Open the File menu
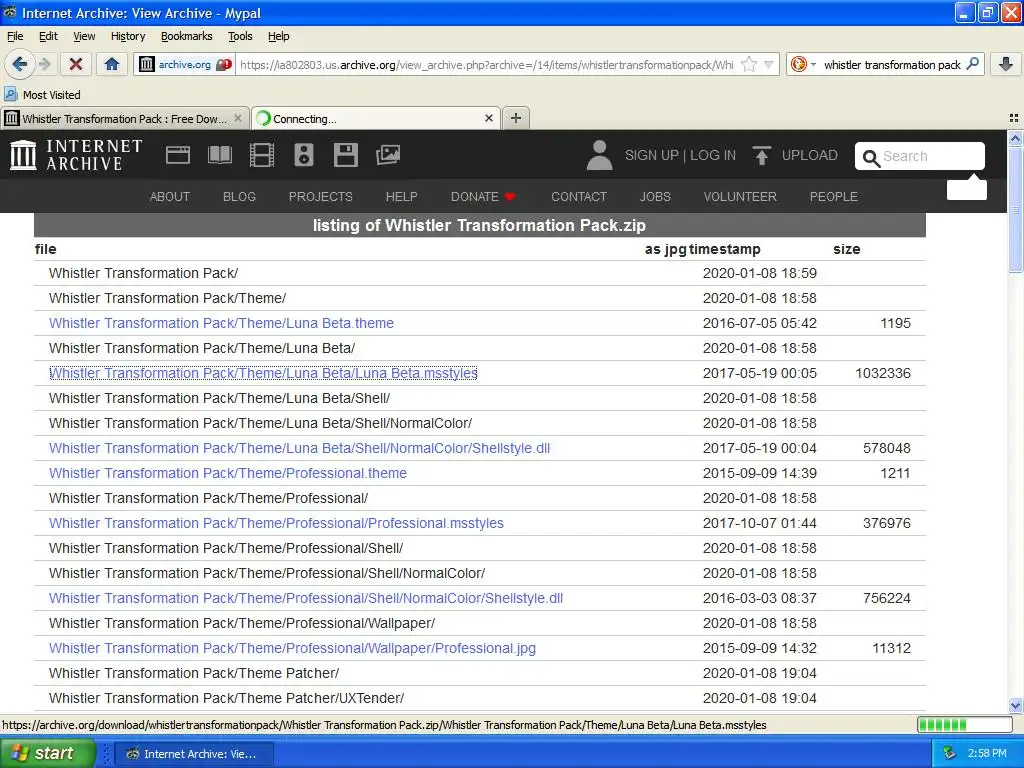Image resolution: width=1024 pixels, height=768 pixels. point(15,36)
